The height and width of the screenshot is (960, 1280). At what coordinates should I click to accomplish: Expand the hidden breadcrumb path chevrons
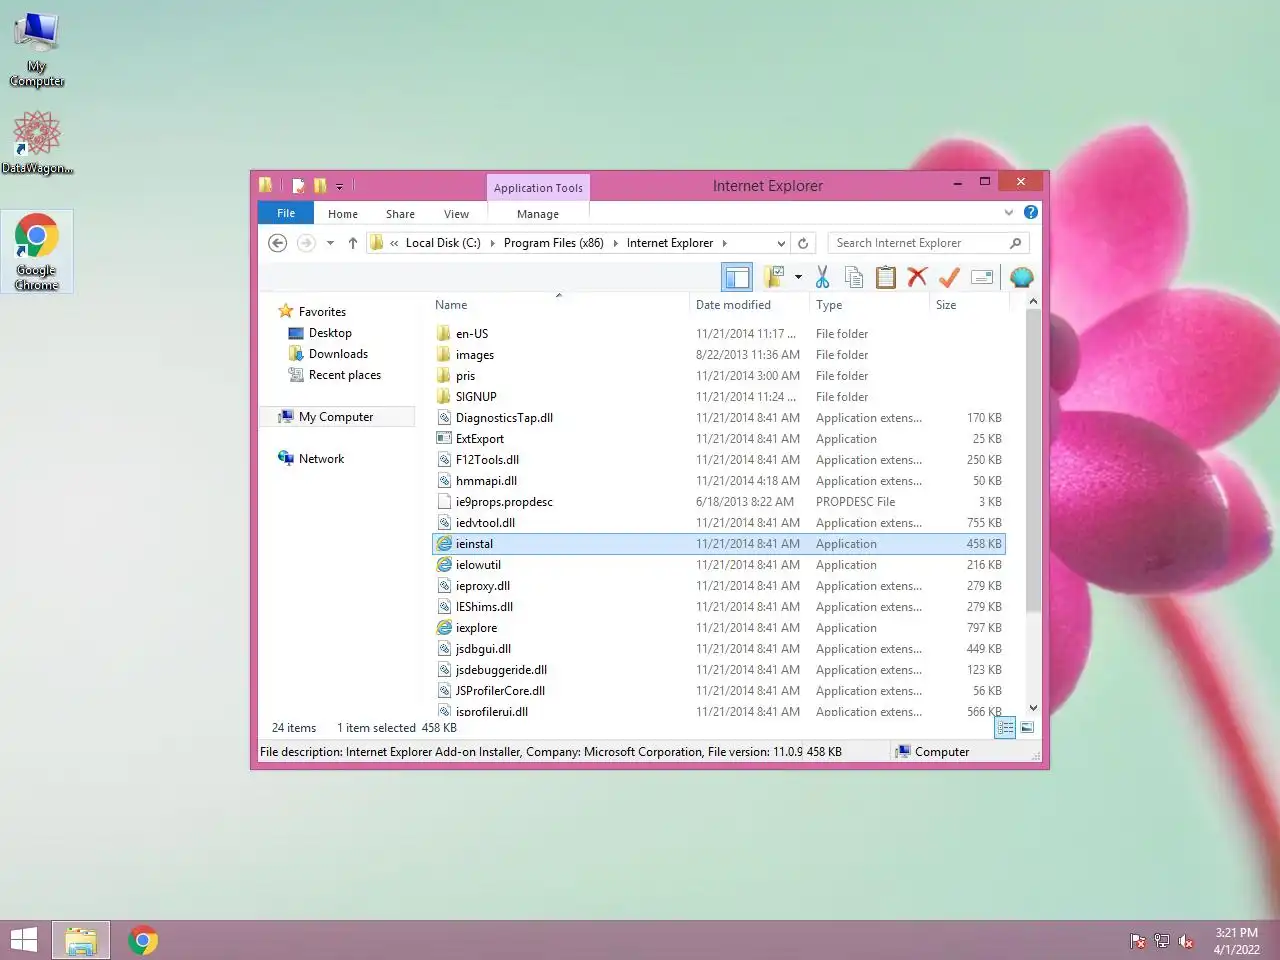[x=394, y=243]
